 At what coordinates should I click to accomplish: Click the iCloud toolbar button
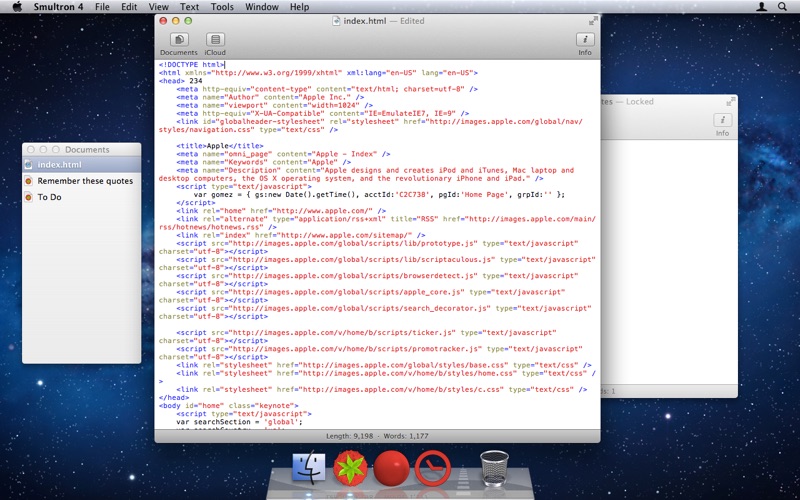[215, 44]
